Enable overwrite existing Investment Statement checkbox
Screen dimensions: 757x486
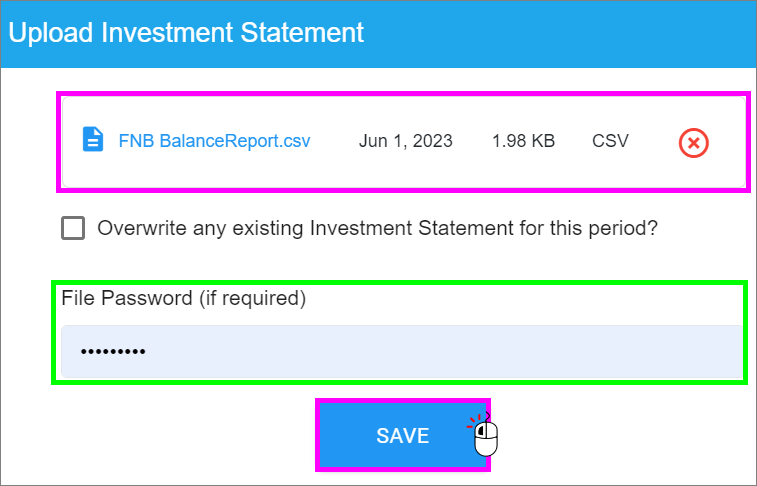tap(73, 228)
